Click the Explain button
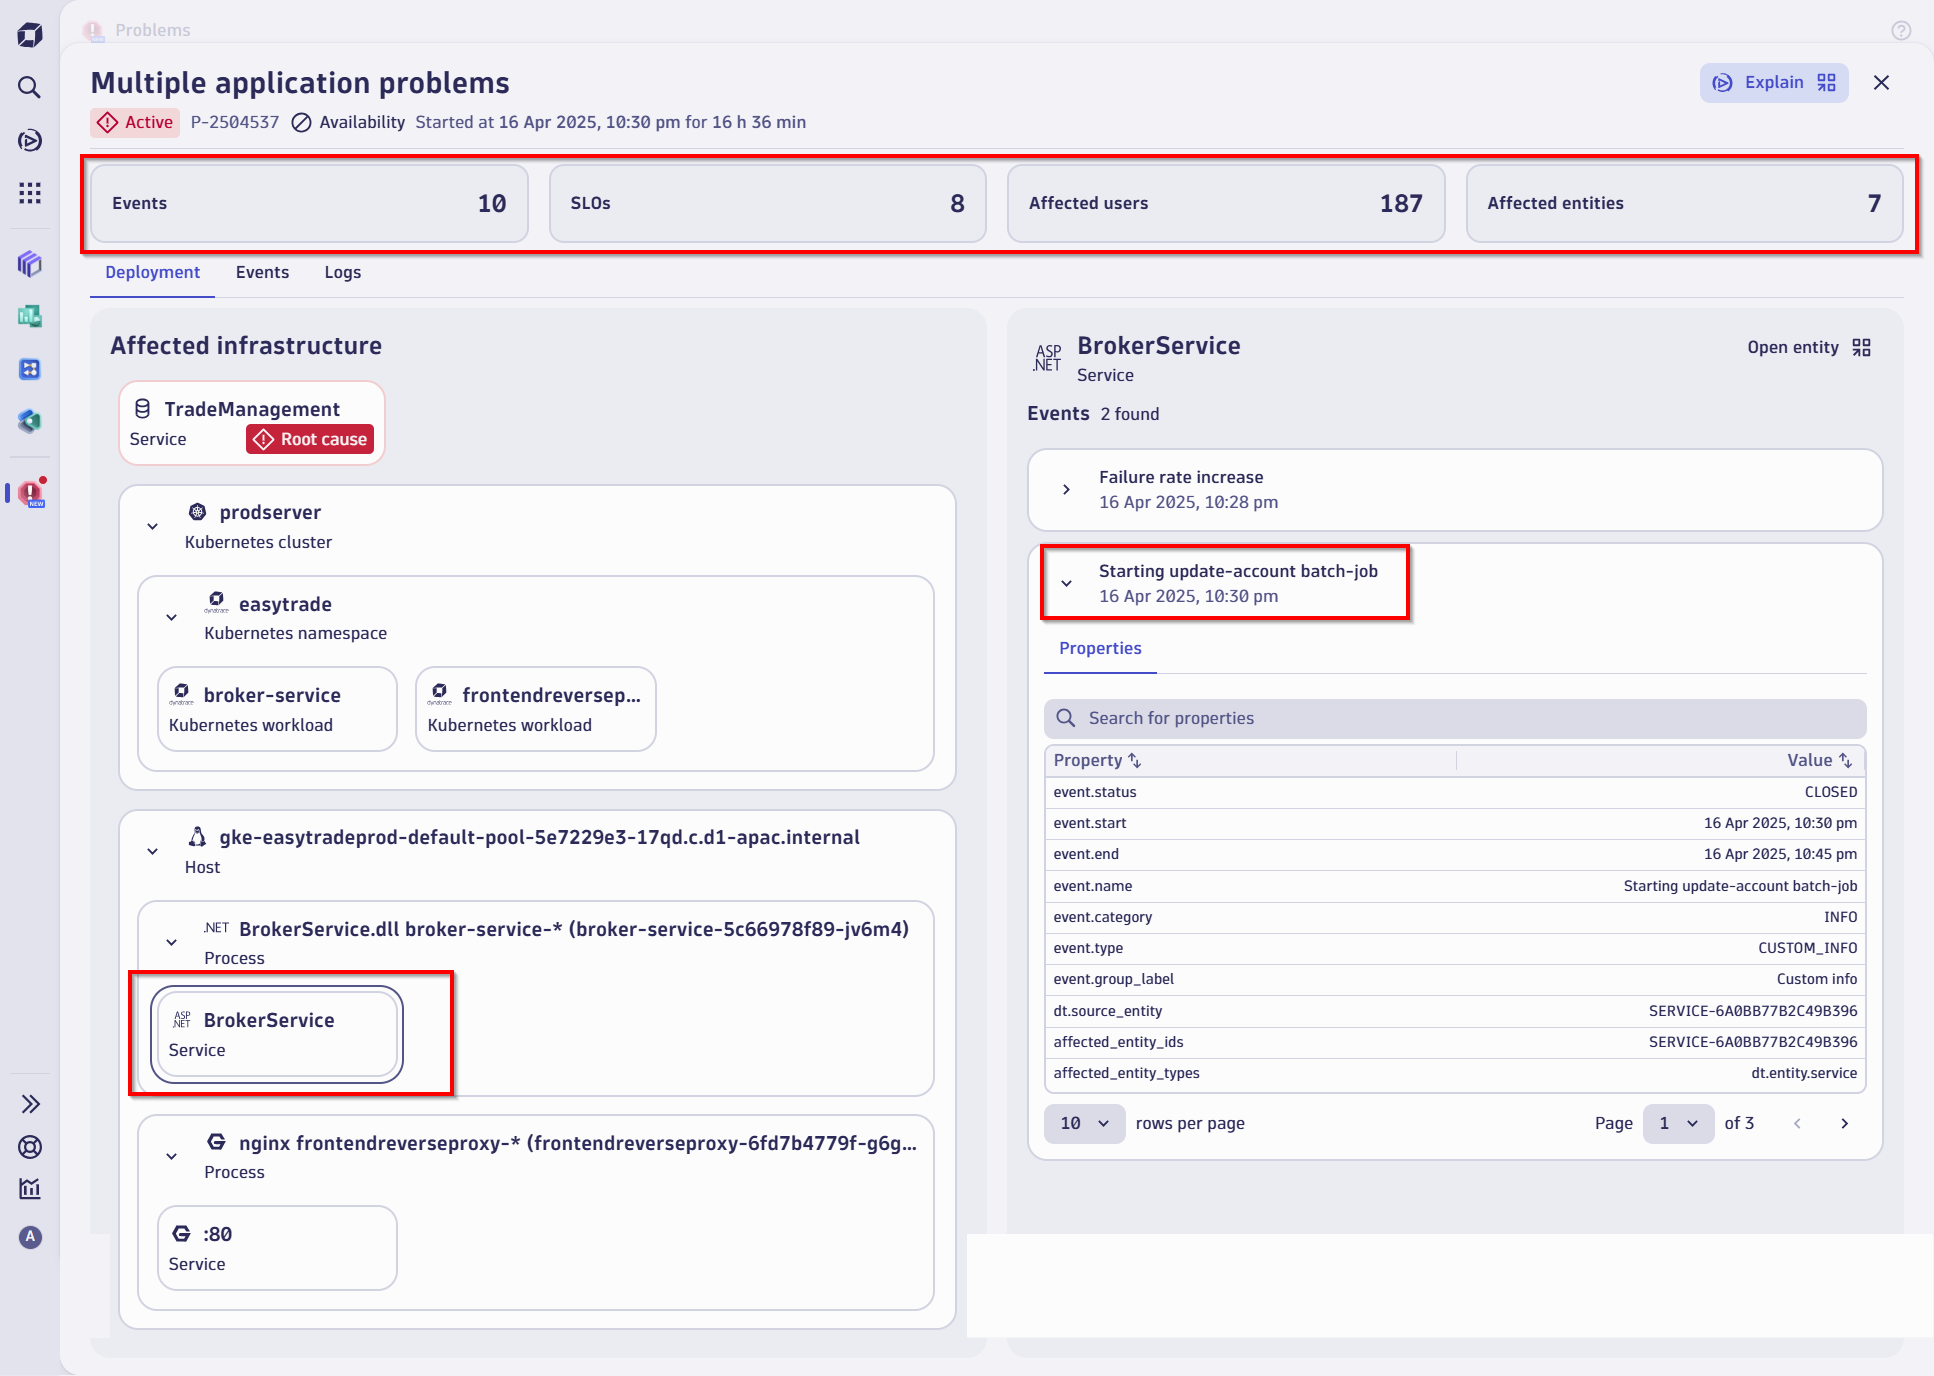This screenshot has height=1376, width=1934. [x=1773, y=83]
